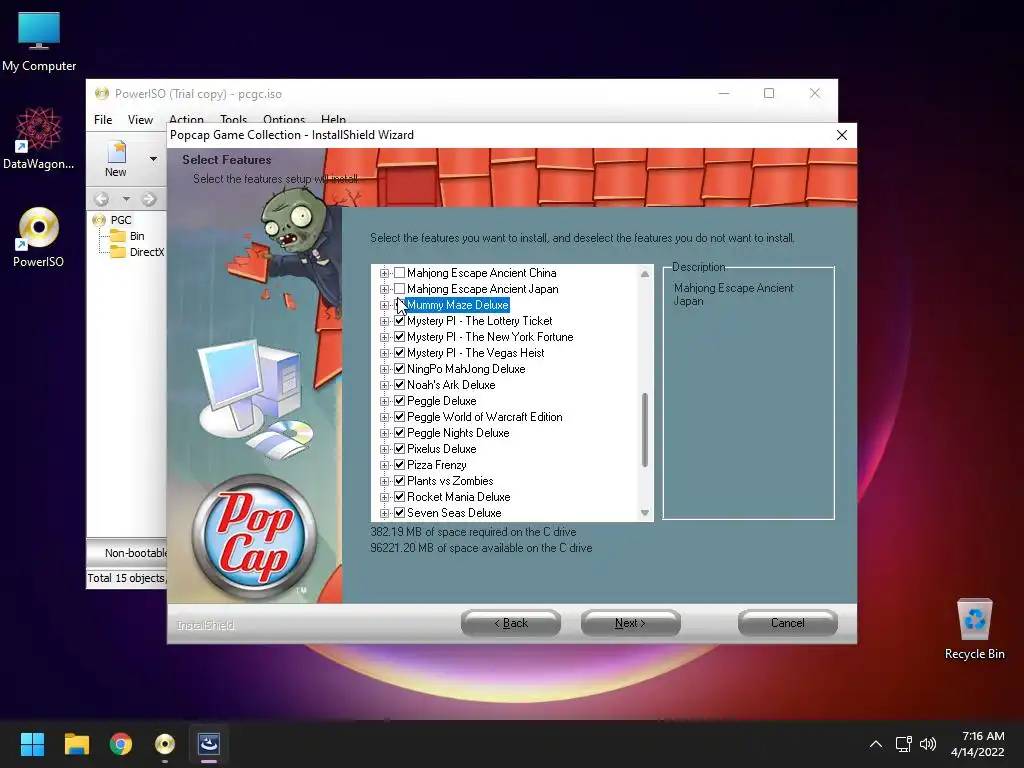The height and width of the screenshot is (768, 1024).
Task: Uncheck Plants vs Zombies
Action: point(399,481)
